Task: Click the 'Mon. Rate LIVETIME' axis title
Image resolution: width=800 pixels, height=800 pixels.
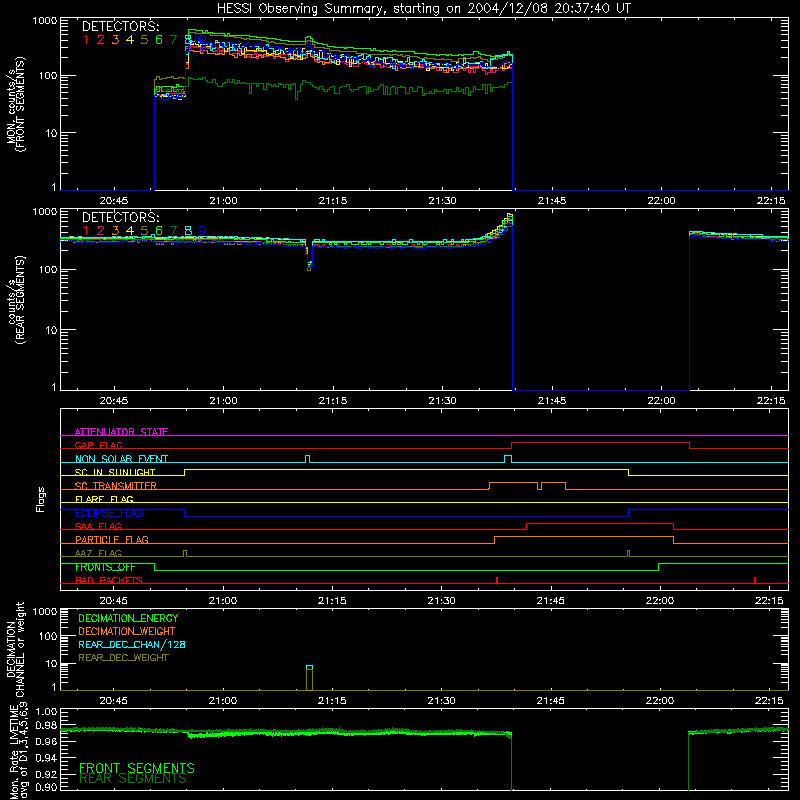Action: pyautogui.click(x=14, y=752)
